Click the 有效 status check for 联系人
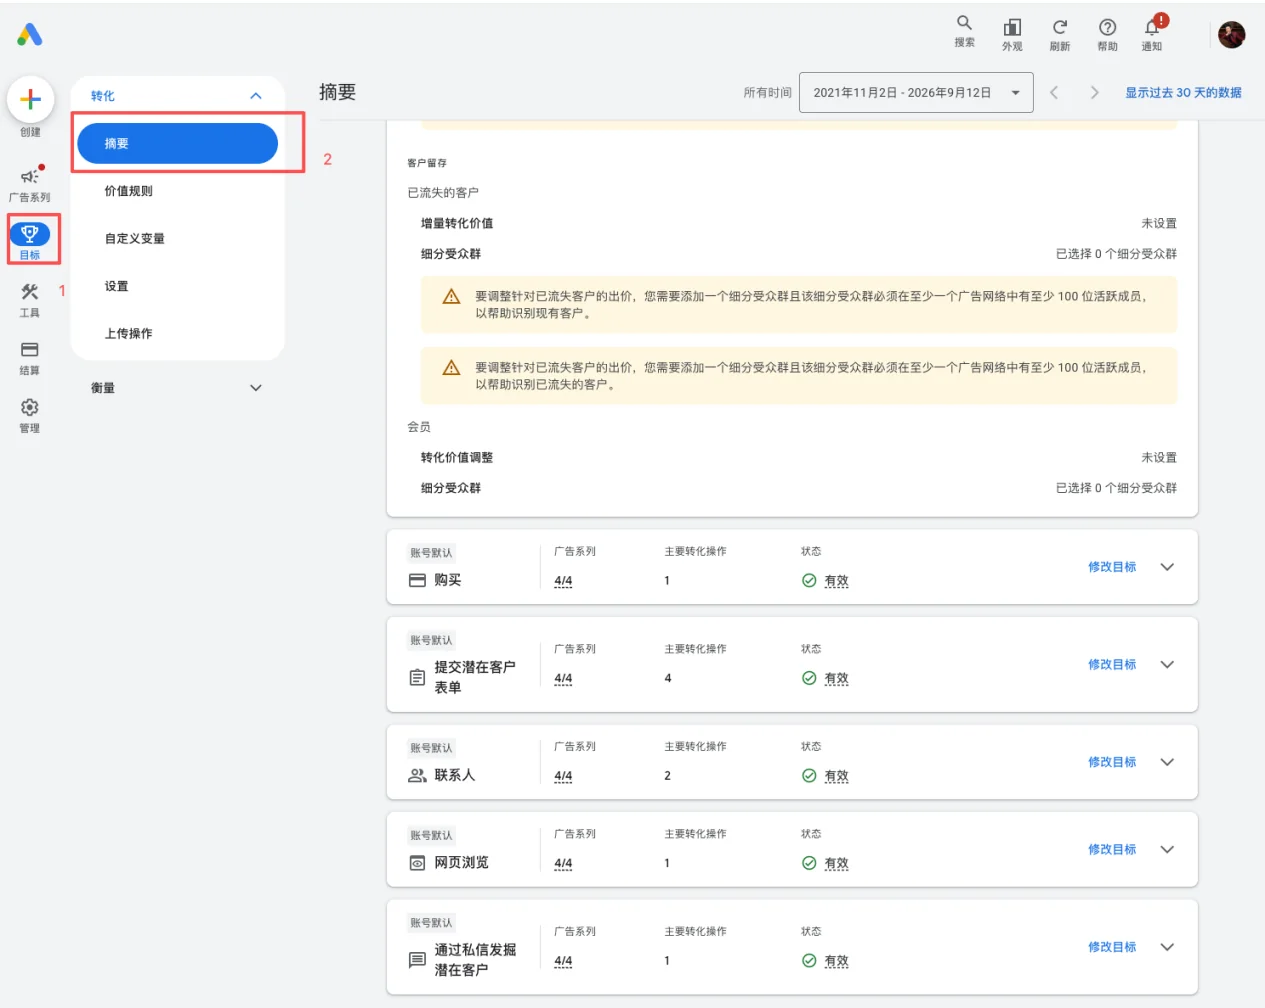 (x=809, y=775)
